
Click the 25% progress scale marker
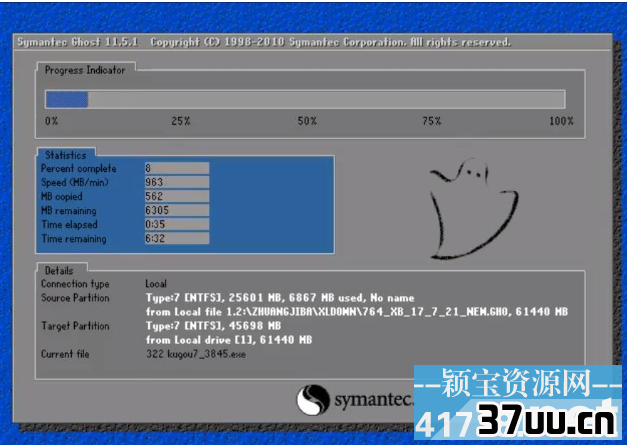[181, 121]
